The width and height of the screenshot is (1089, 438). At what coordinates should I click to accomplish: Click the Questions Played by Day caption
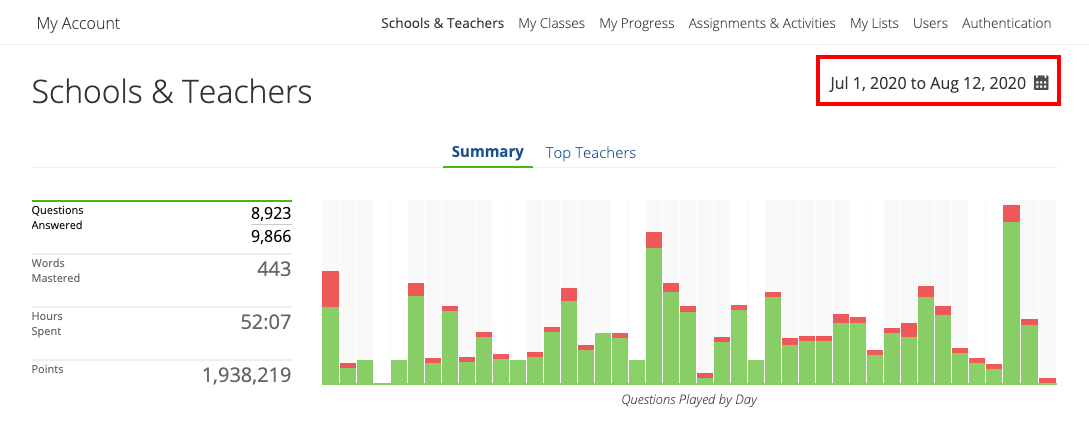click(689, 400)
